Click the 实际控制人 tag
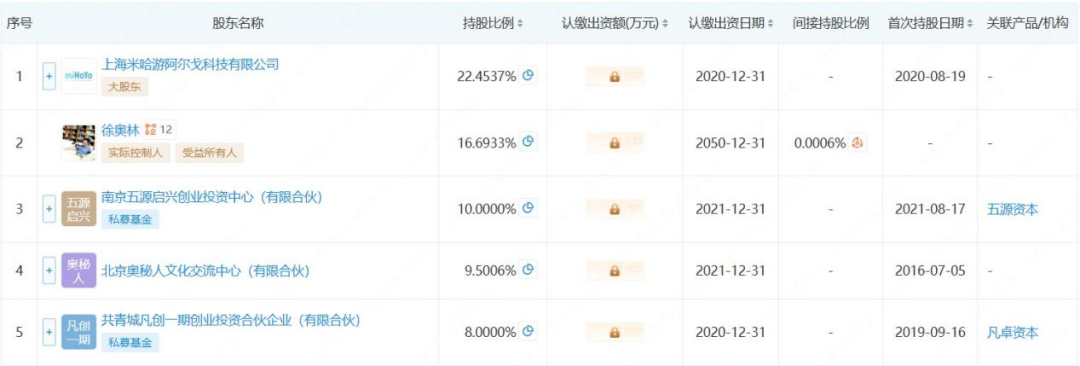 (136, 153)
